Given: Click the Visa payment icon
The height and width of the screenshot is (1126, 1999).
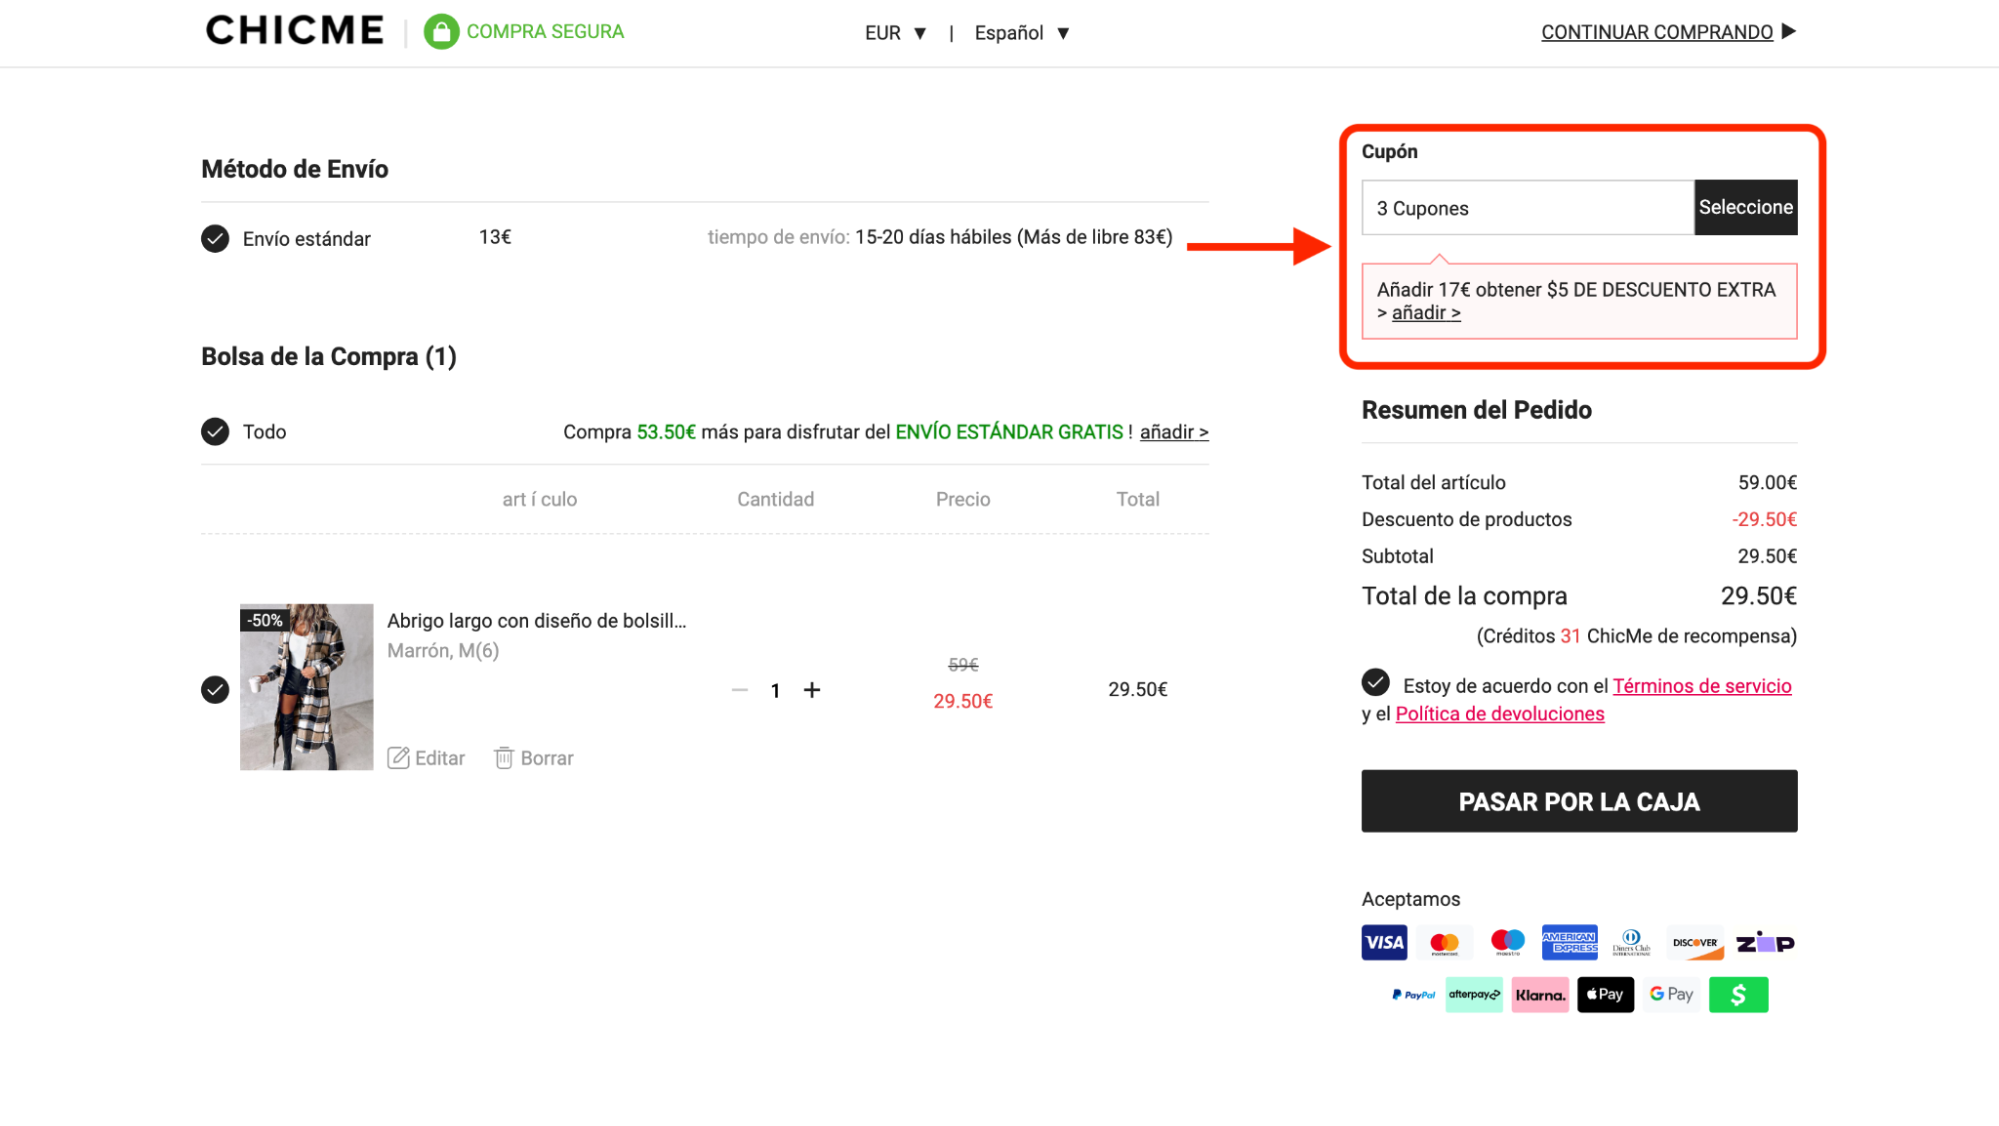Looking at the screenshot, I should pos(1384,942).
